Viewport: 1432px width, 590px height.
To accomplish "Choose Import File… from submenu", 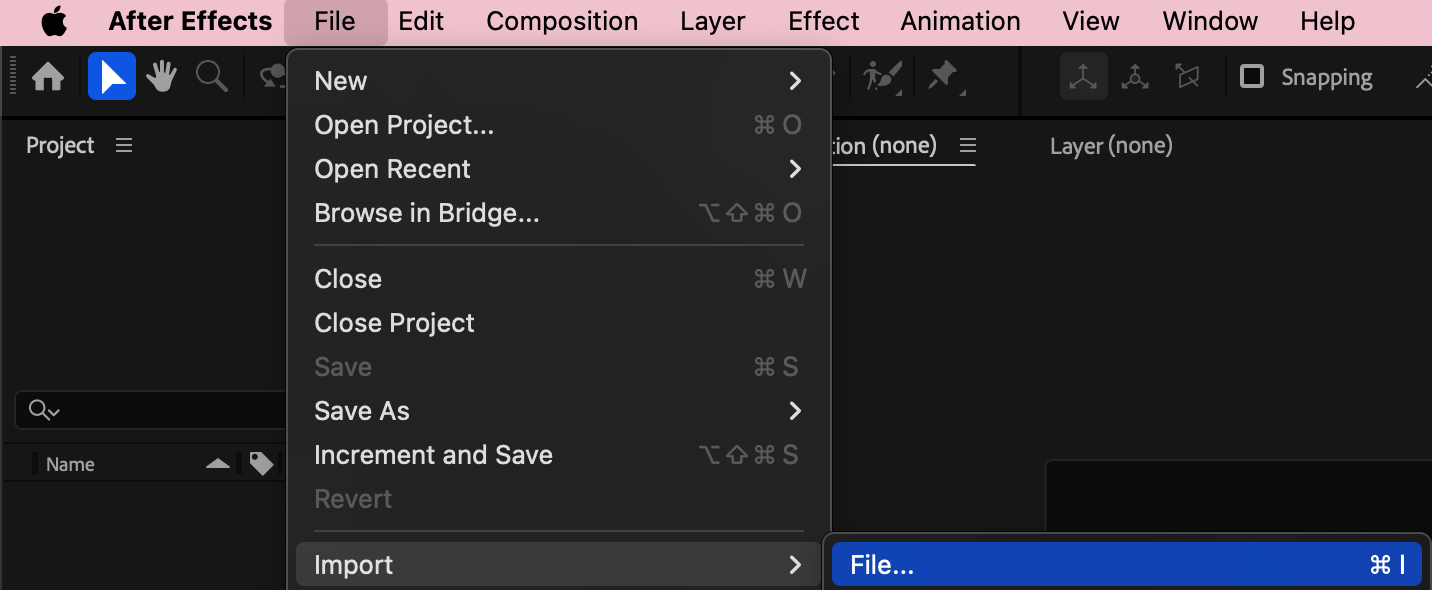I will point(1126,565).
